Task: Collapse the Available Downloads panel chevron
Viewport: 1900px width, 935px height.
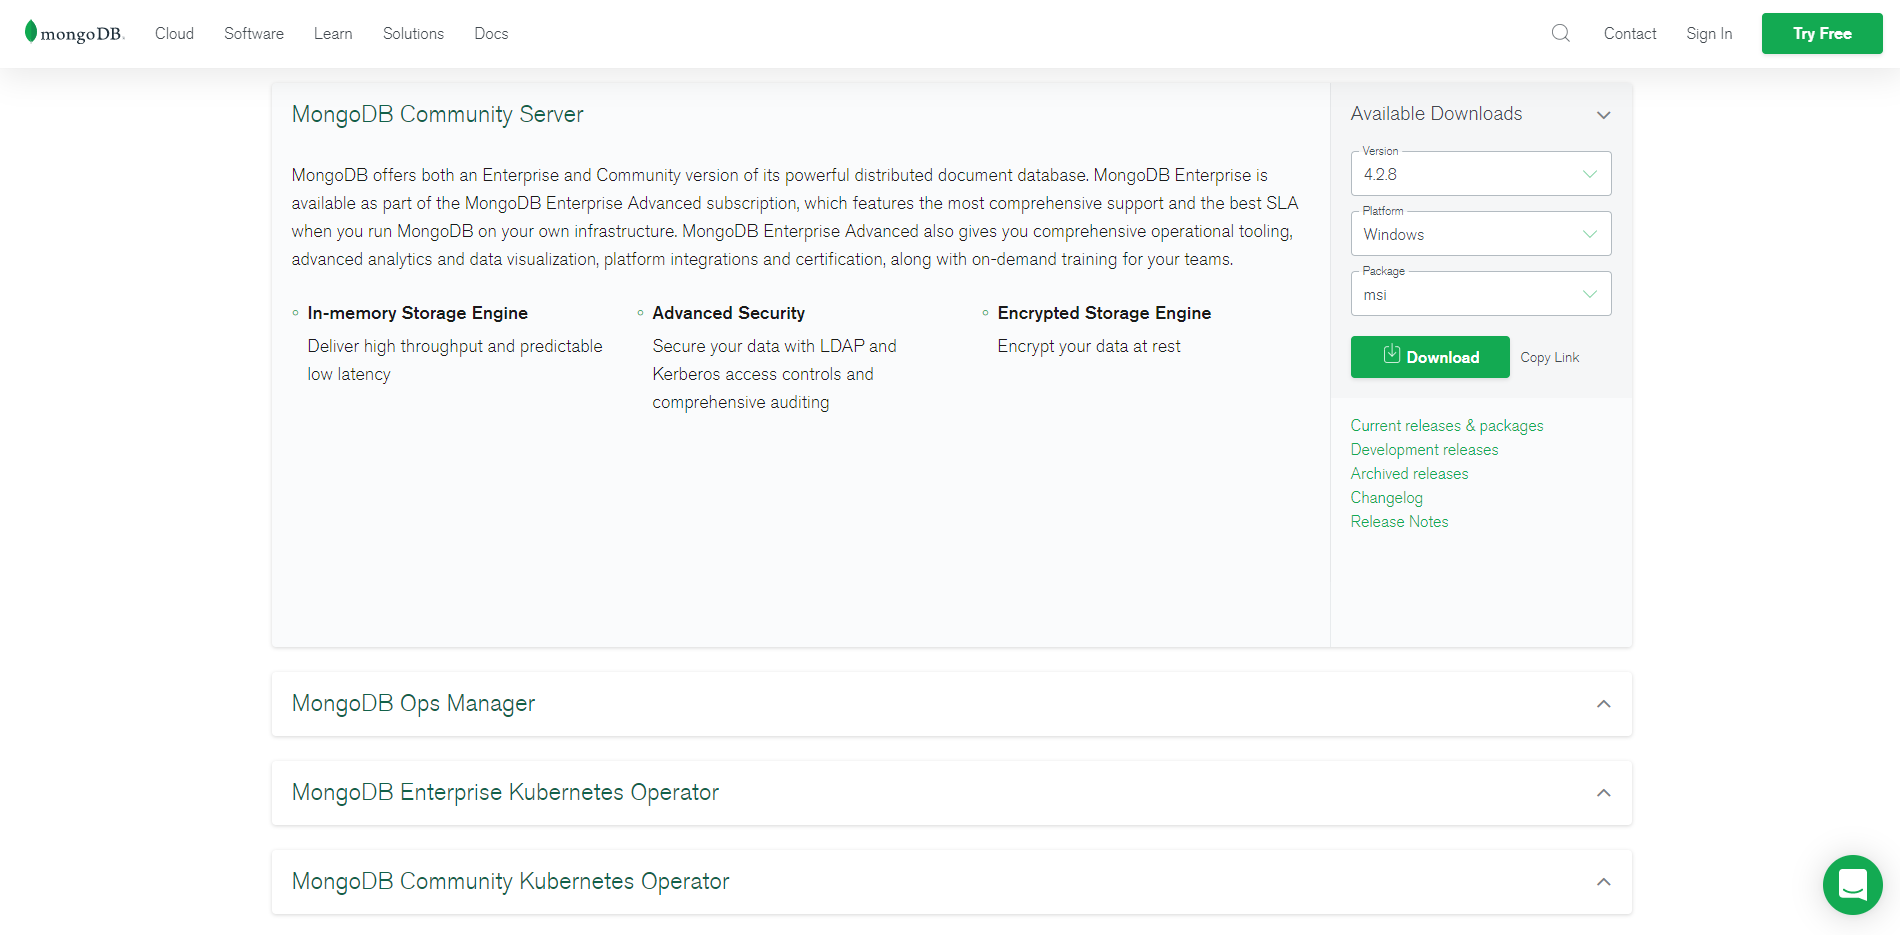Action: point(1604,115)
